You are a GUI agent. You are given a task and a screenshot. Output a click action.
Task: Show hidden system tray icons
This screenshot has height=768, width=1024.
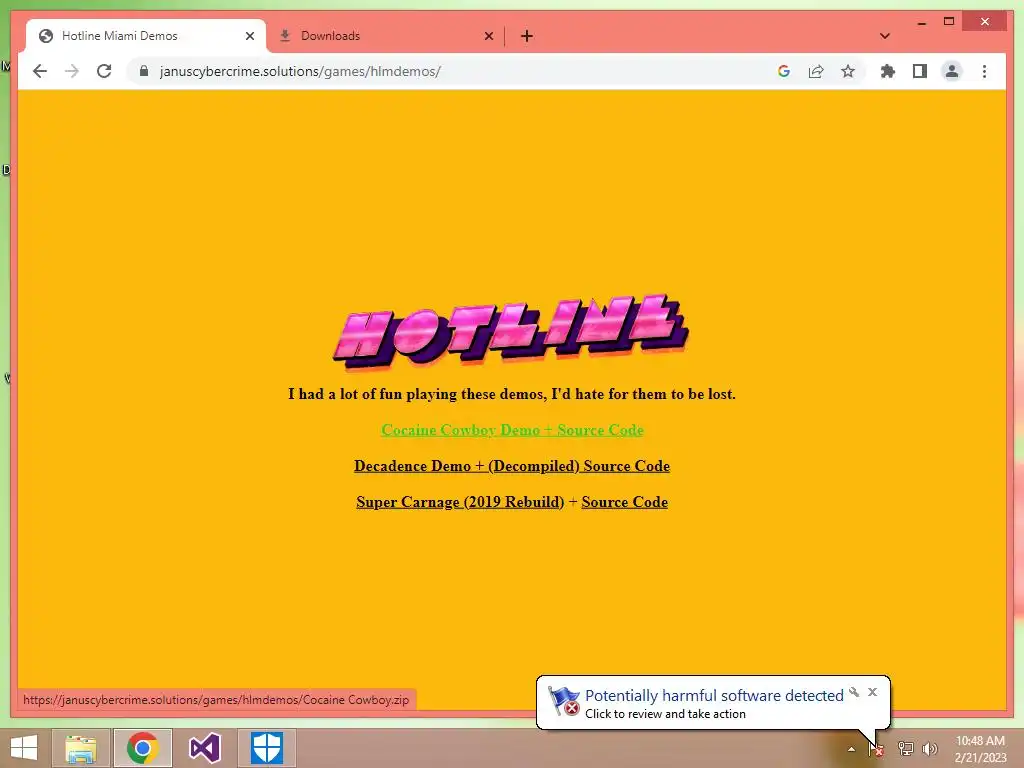[851, 749]
